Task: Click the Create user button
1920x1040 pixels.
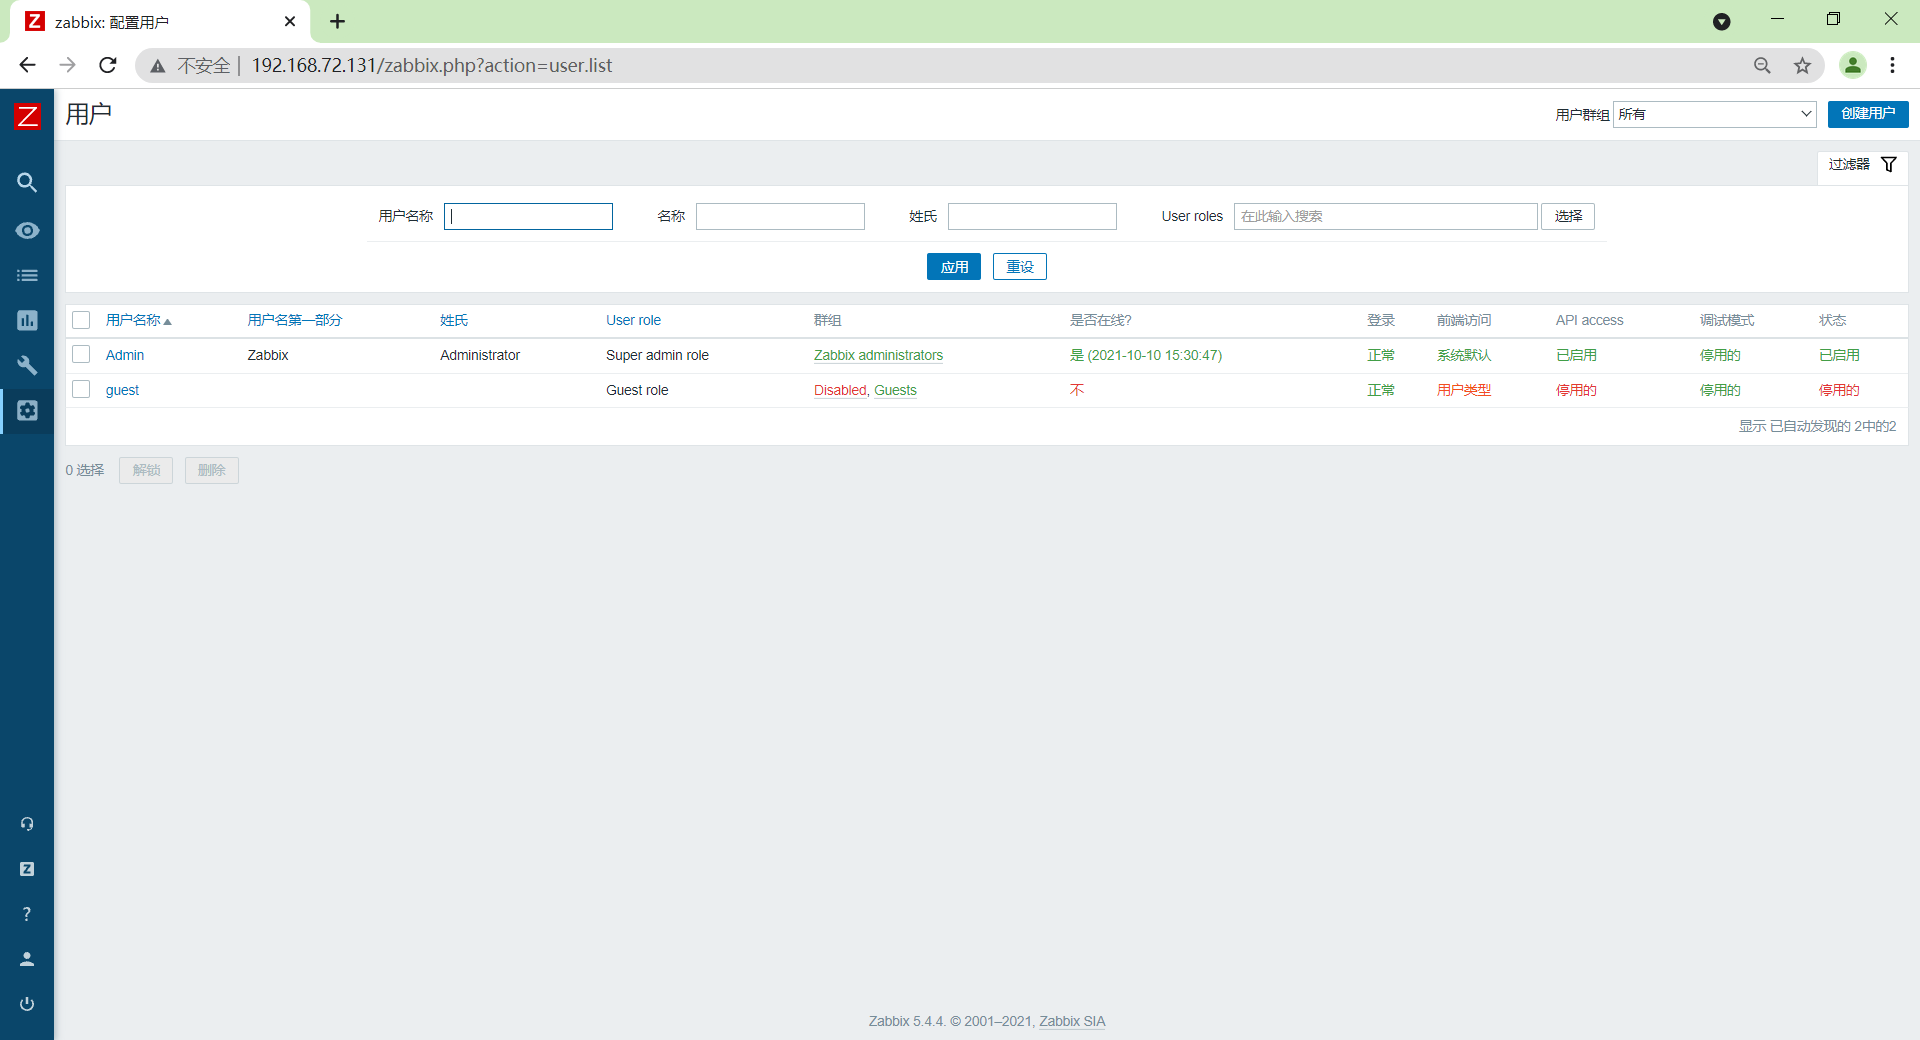Action: (x=1868, y=114)
